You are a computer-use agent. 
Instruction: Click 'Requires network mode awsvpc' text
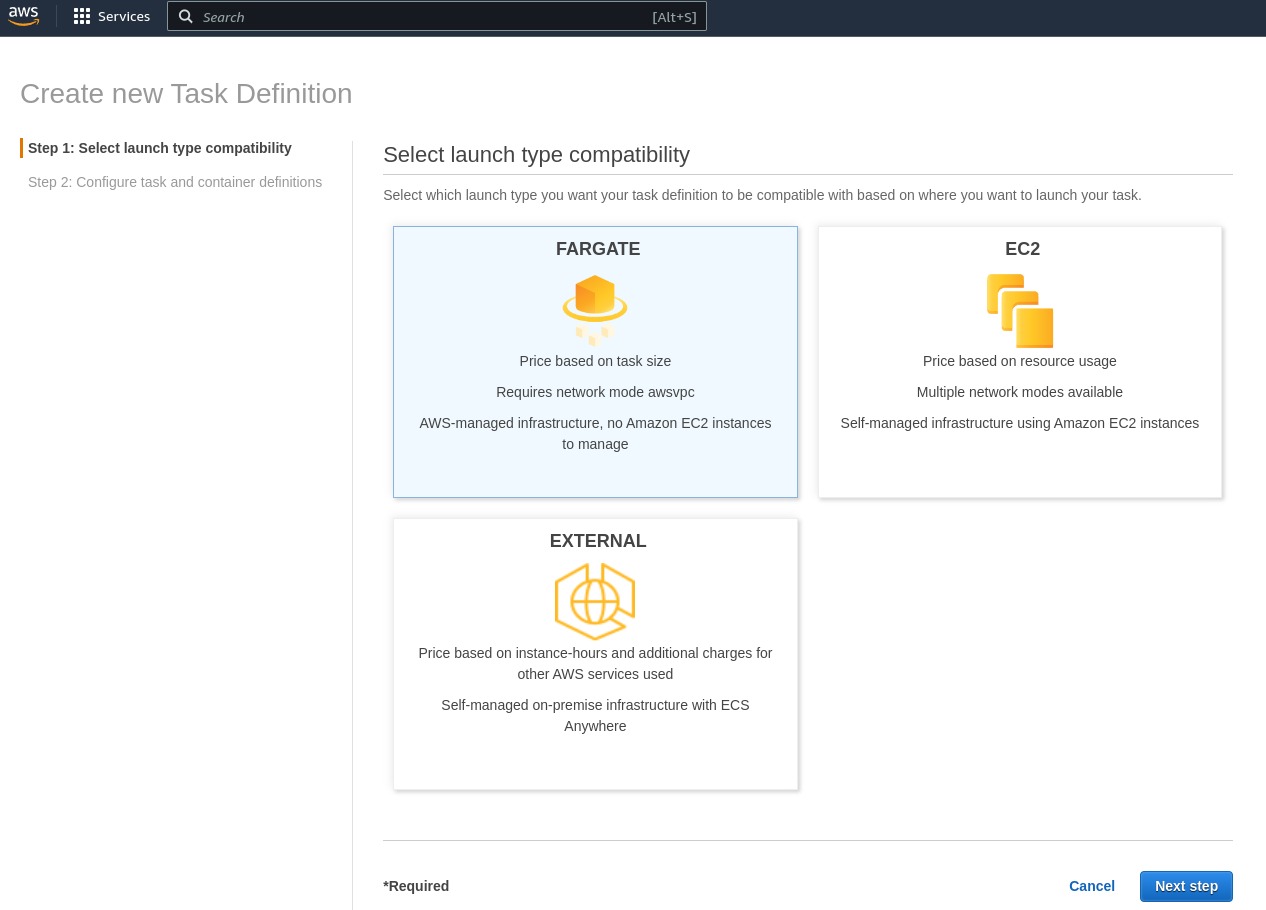(595, 392)
